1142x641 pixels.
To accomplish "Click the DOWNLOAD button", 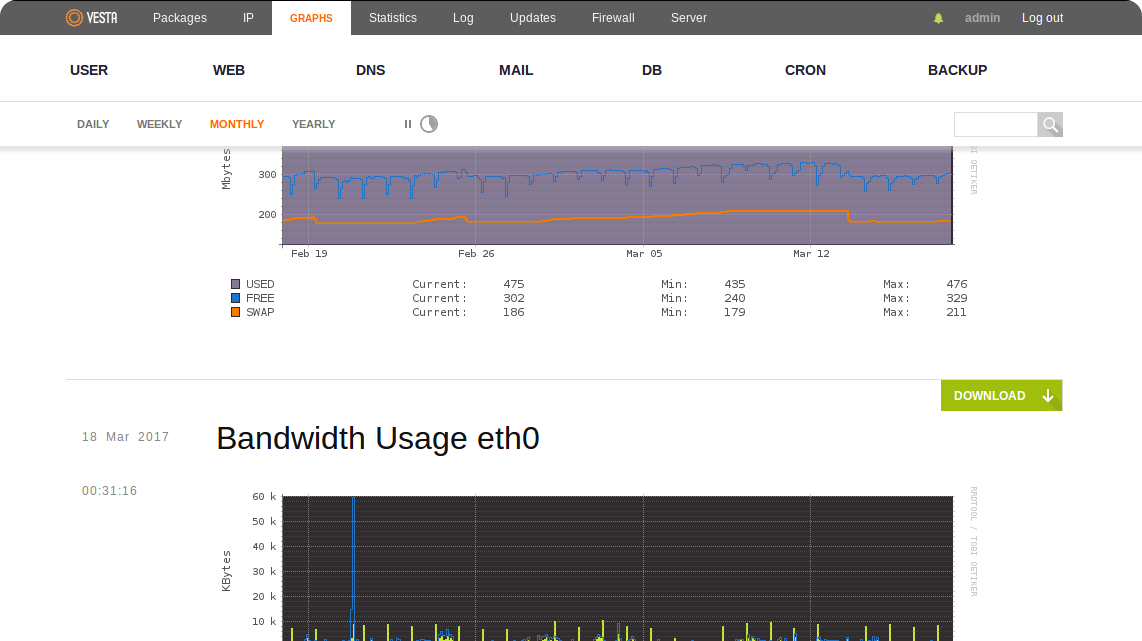I will coord(989,395).
